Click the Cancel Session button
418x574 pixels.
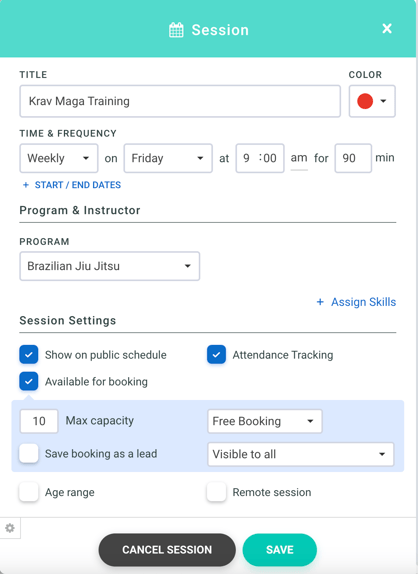167,550
